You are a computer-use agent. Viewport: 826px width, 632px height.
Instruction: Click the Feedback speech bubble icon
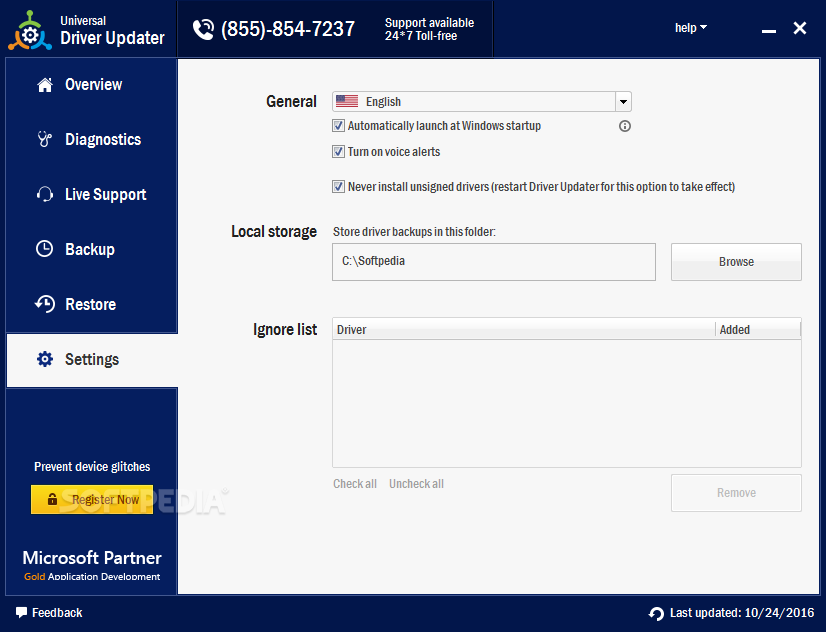click(21, 613)
